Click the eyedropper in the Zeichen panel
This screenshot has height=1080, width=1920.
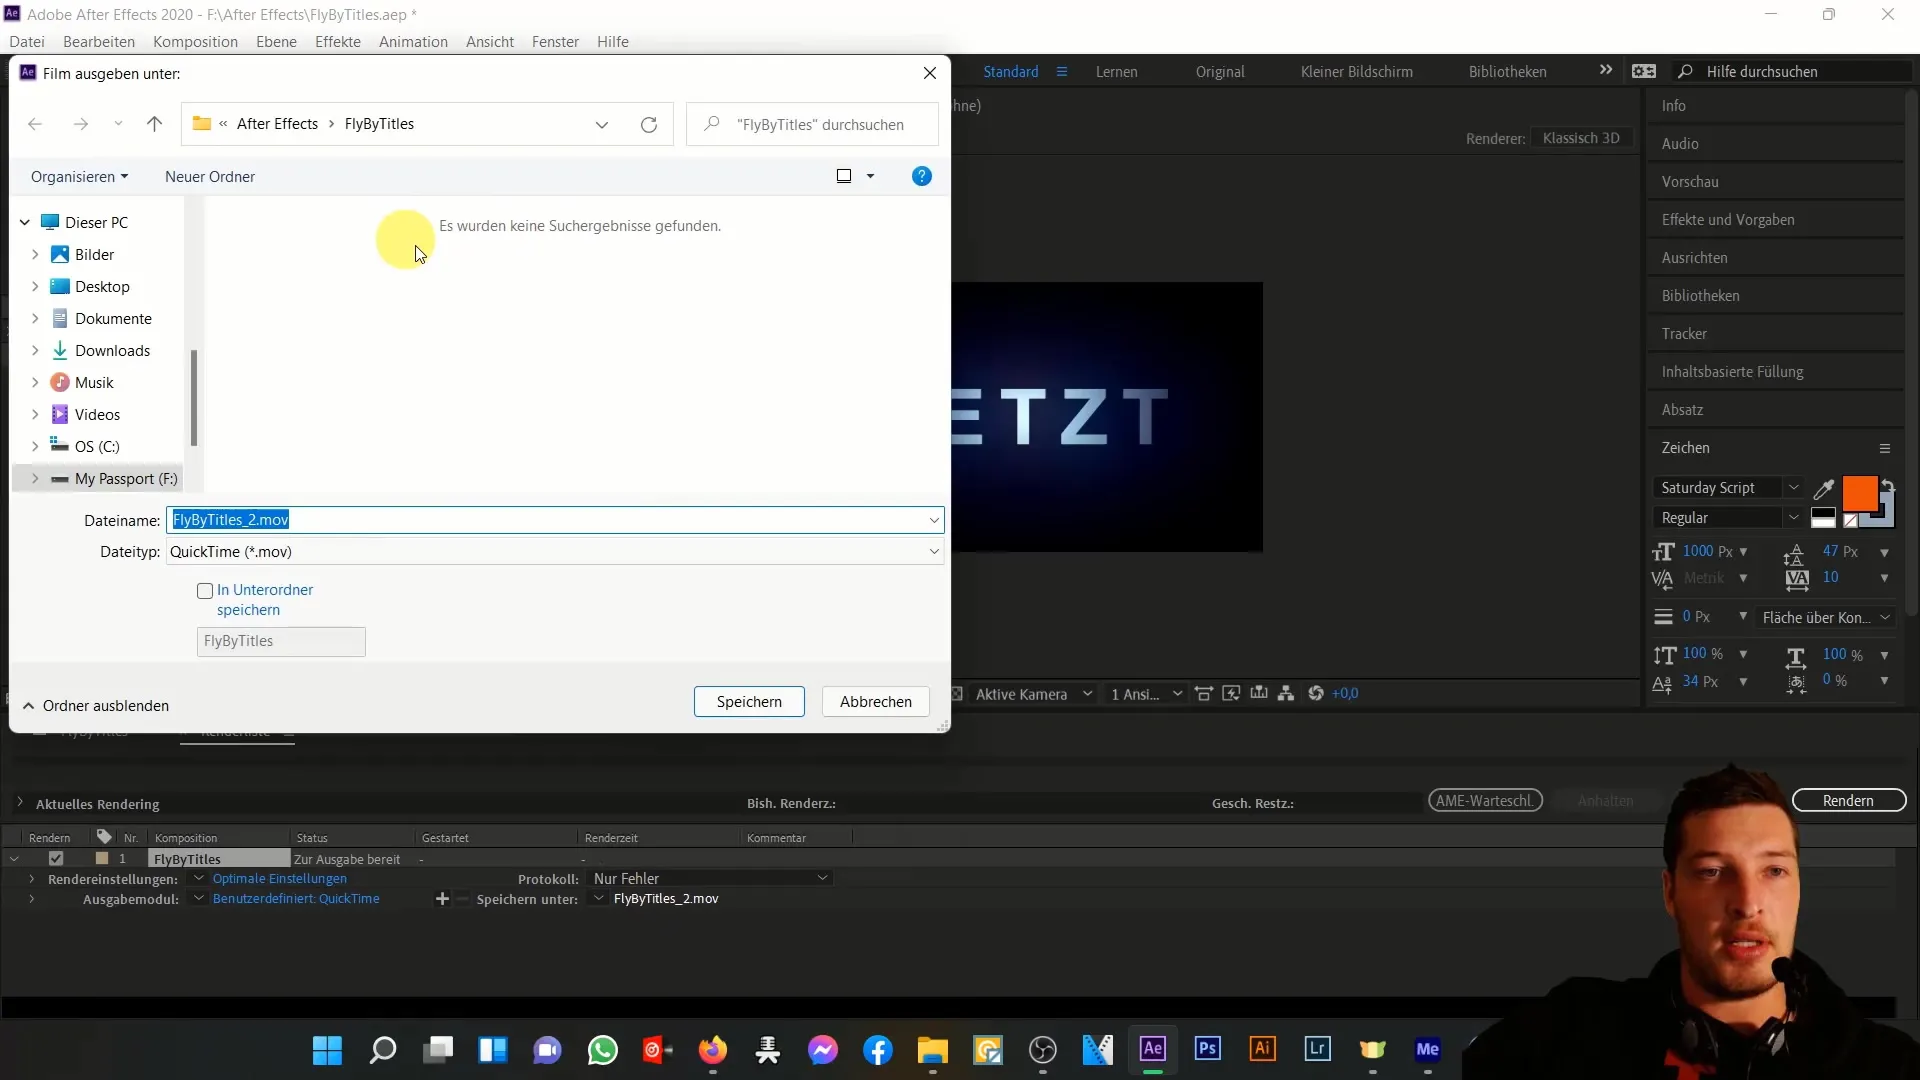(1824, 488)
